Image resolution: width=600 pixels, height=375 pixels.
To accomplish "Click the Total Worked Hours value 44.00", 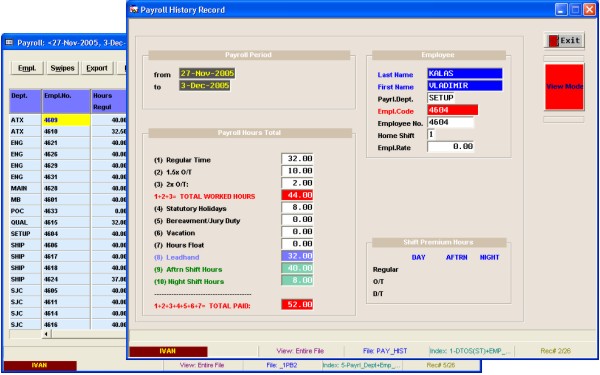I will click(x=297, y=196).
